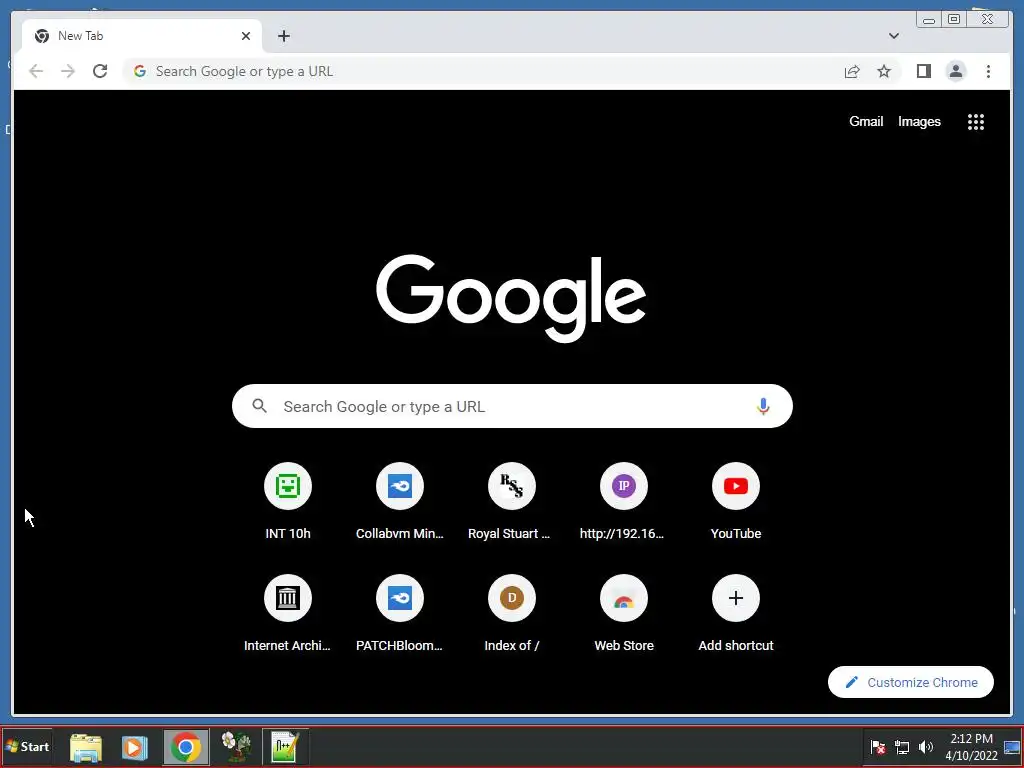The image size is (1024, 768).
Task: Open a new tab with plus button
Action: pos(283,36)
